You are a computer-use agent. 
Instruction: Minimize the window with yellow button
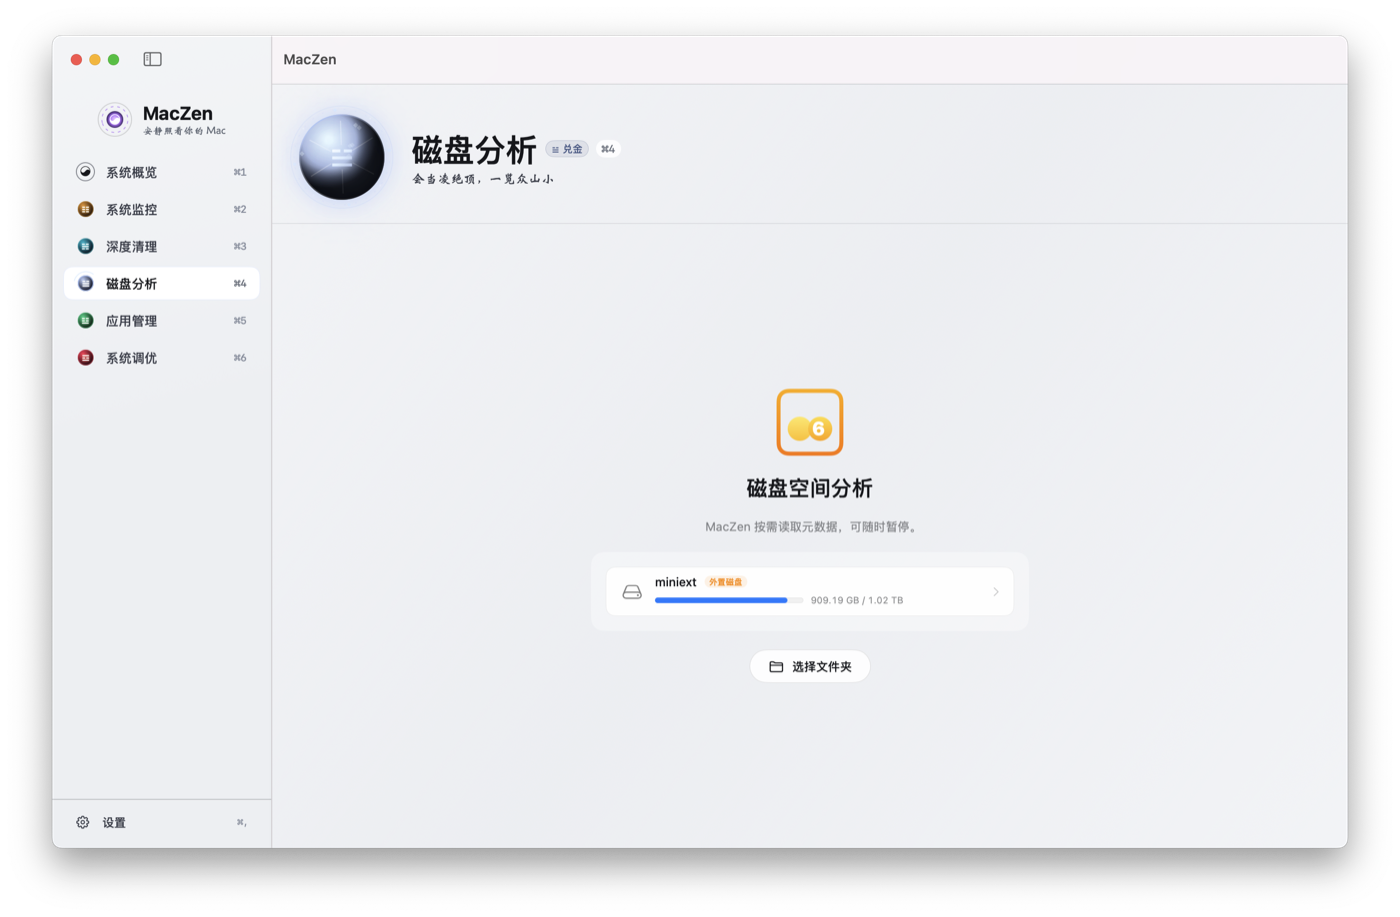(x=95, y=60)
